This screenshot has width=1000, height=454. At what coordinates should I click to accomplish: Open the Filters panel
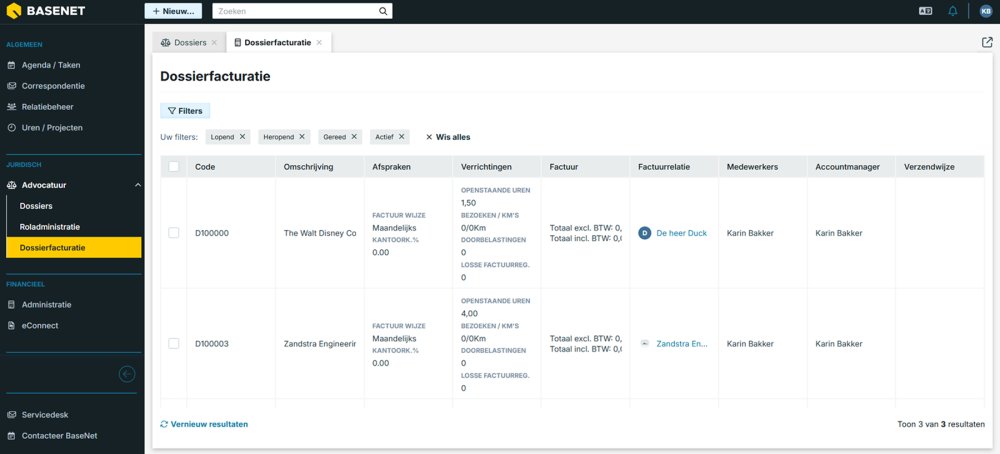coord(185,111)
